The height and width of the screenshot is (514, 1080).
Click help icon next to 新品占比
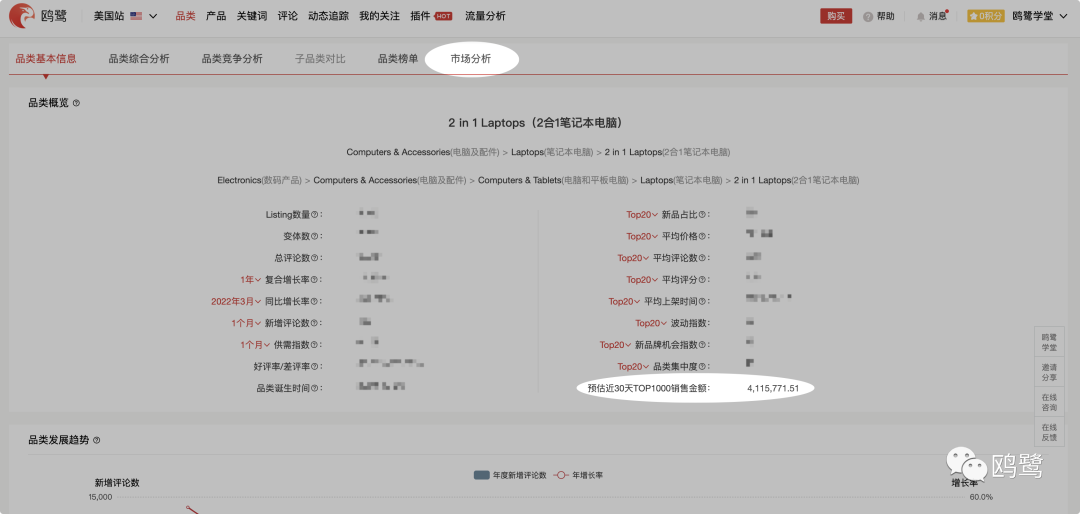[x=703, y=215]
